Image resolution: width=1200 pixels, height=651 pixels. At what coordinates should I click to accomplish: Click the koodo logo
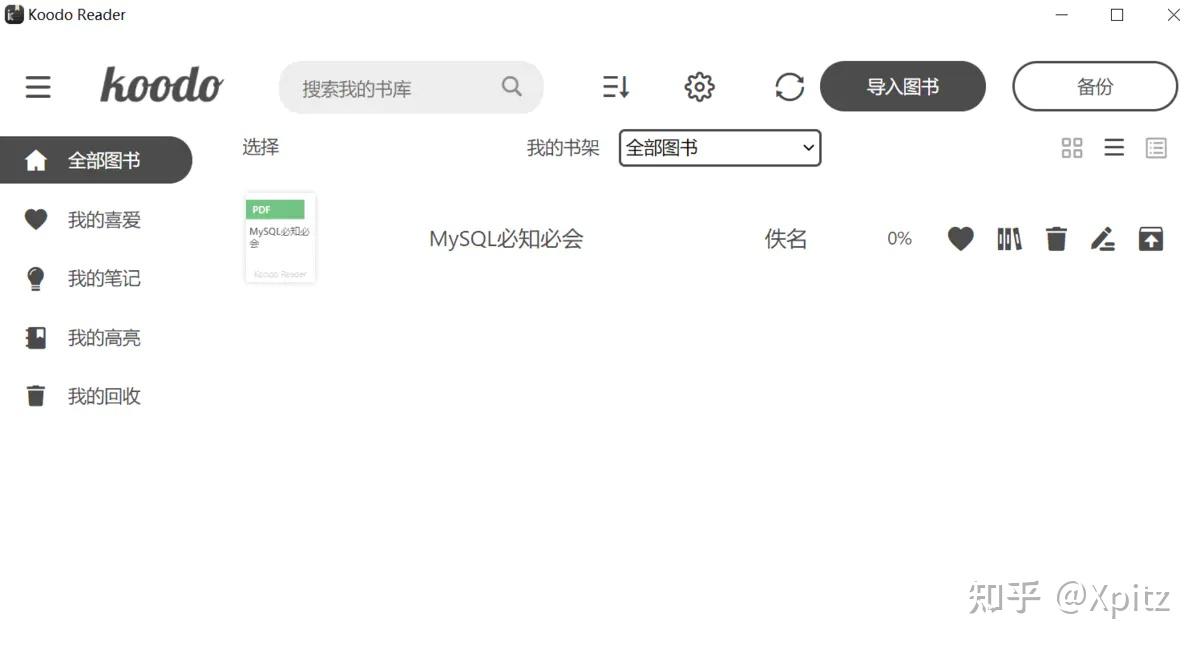pyautogui.click(x=162, y=85)
